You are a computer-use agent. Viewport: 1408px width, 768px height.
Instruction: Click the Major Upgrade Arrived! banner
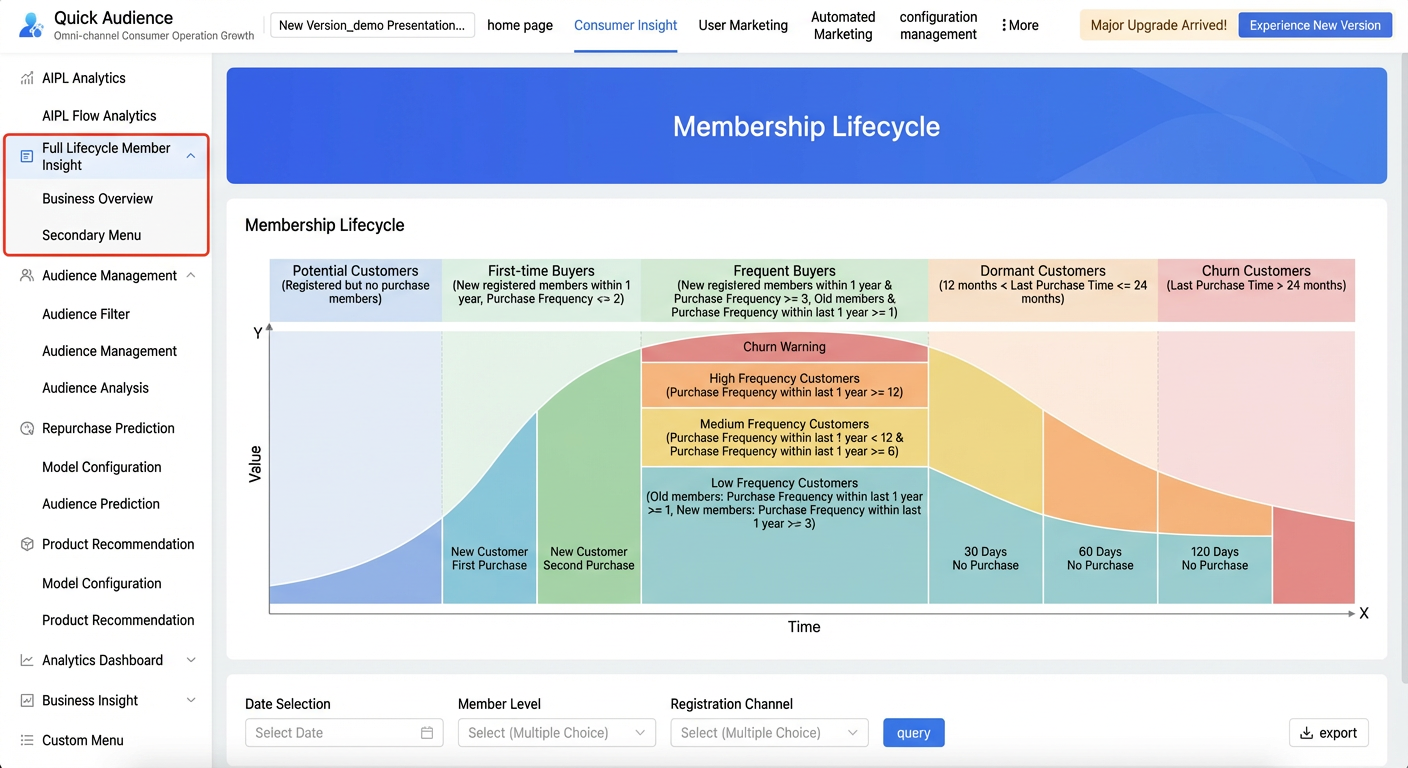tap(1159, 25)
